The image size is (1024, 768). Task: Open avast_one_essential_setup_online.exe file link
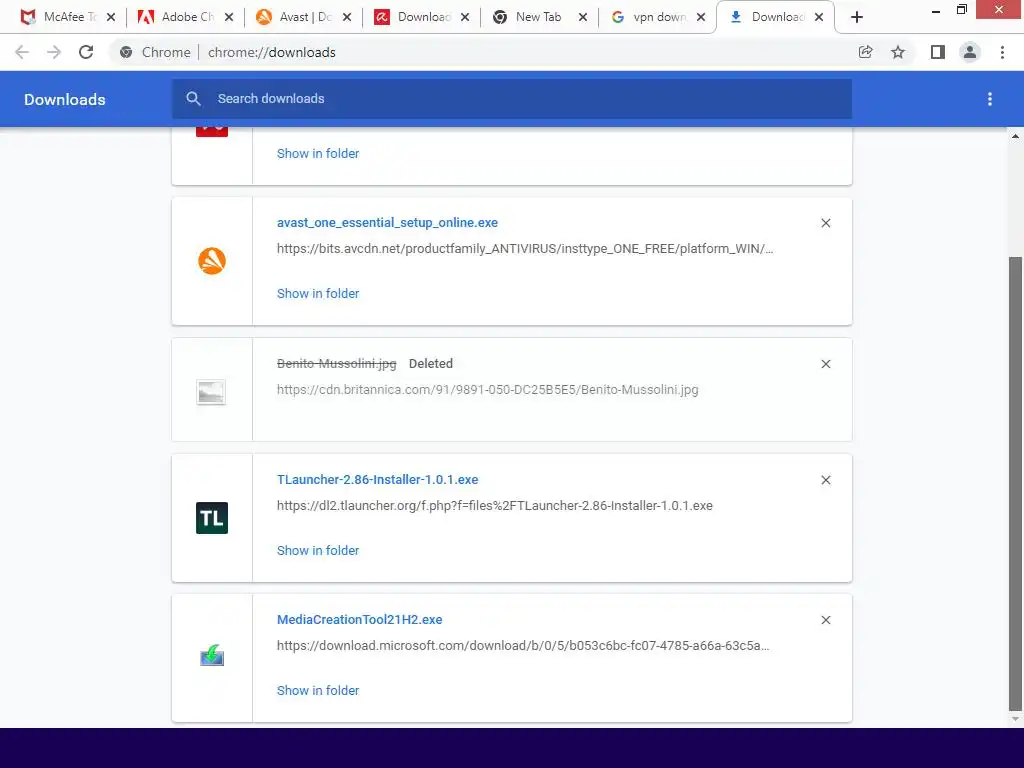387,223
